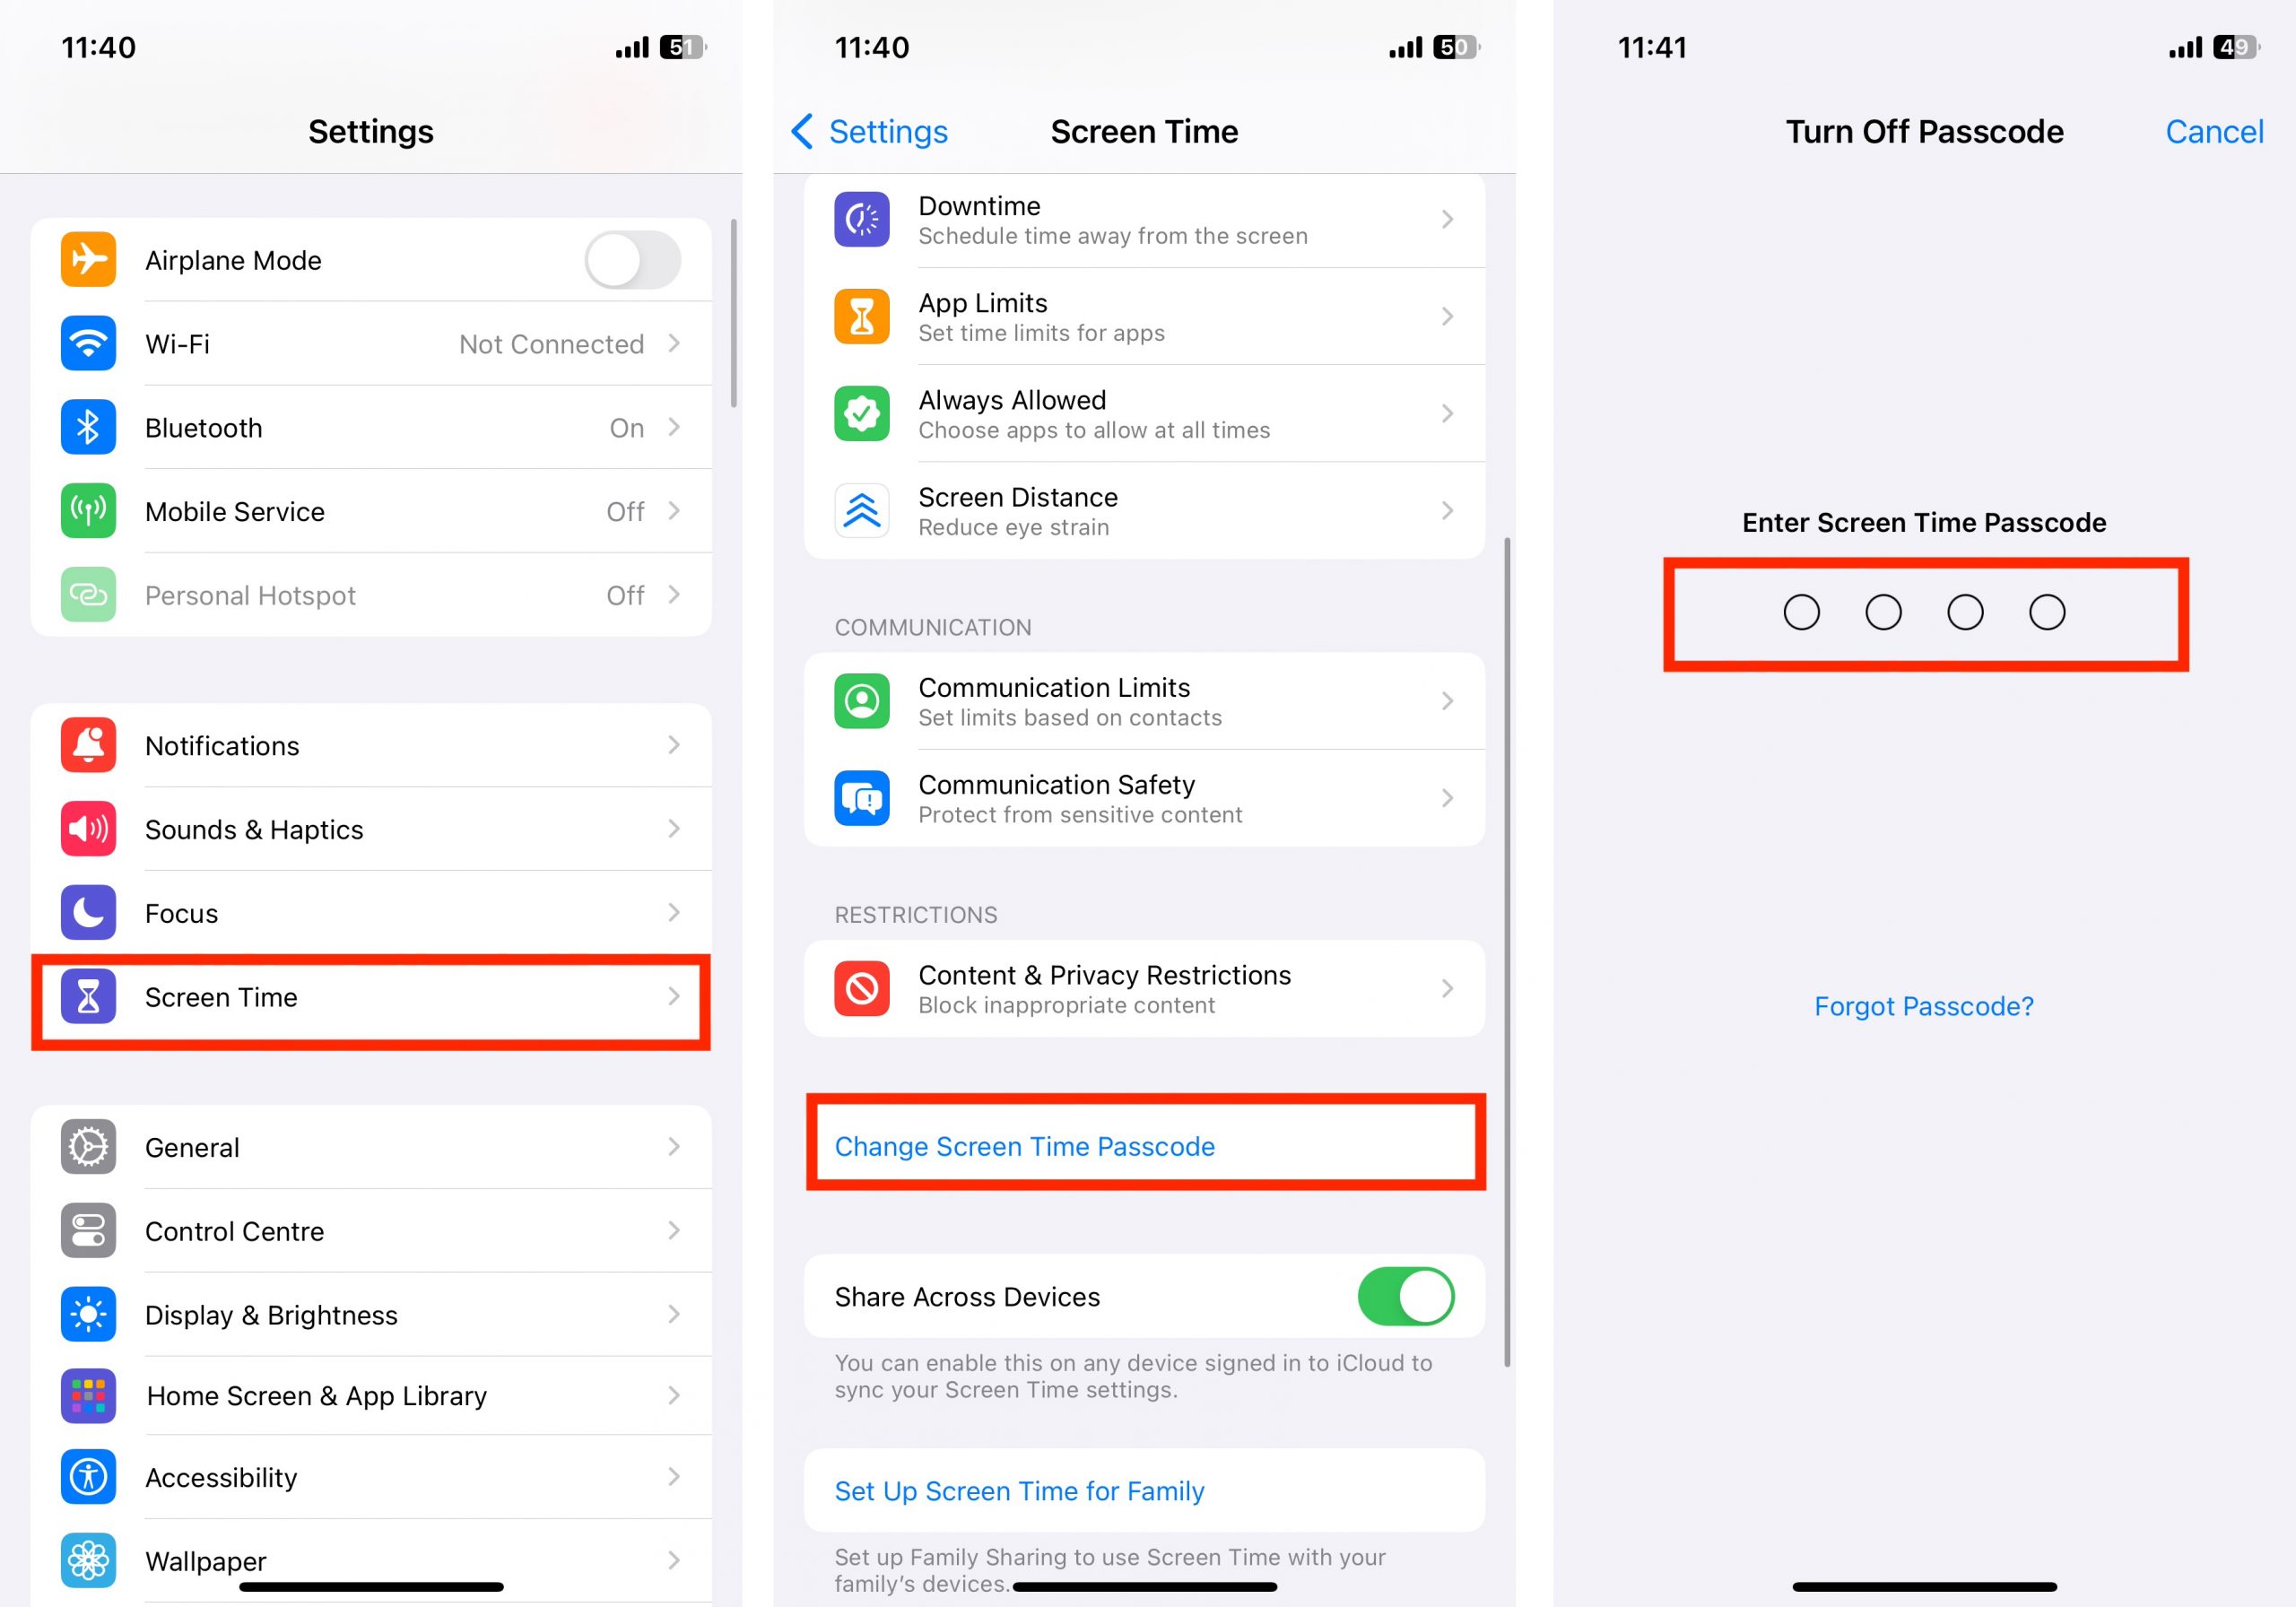This screenshot has height=1607, width=2296.
Task: Open Airplane Mode settings
Action: [371, 260]
